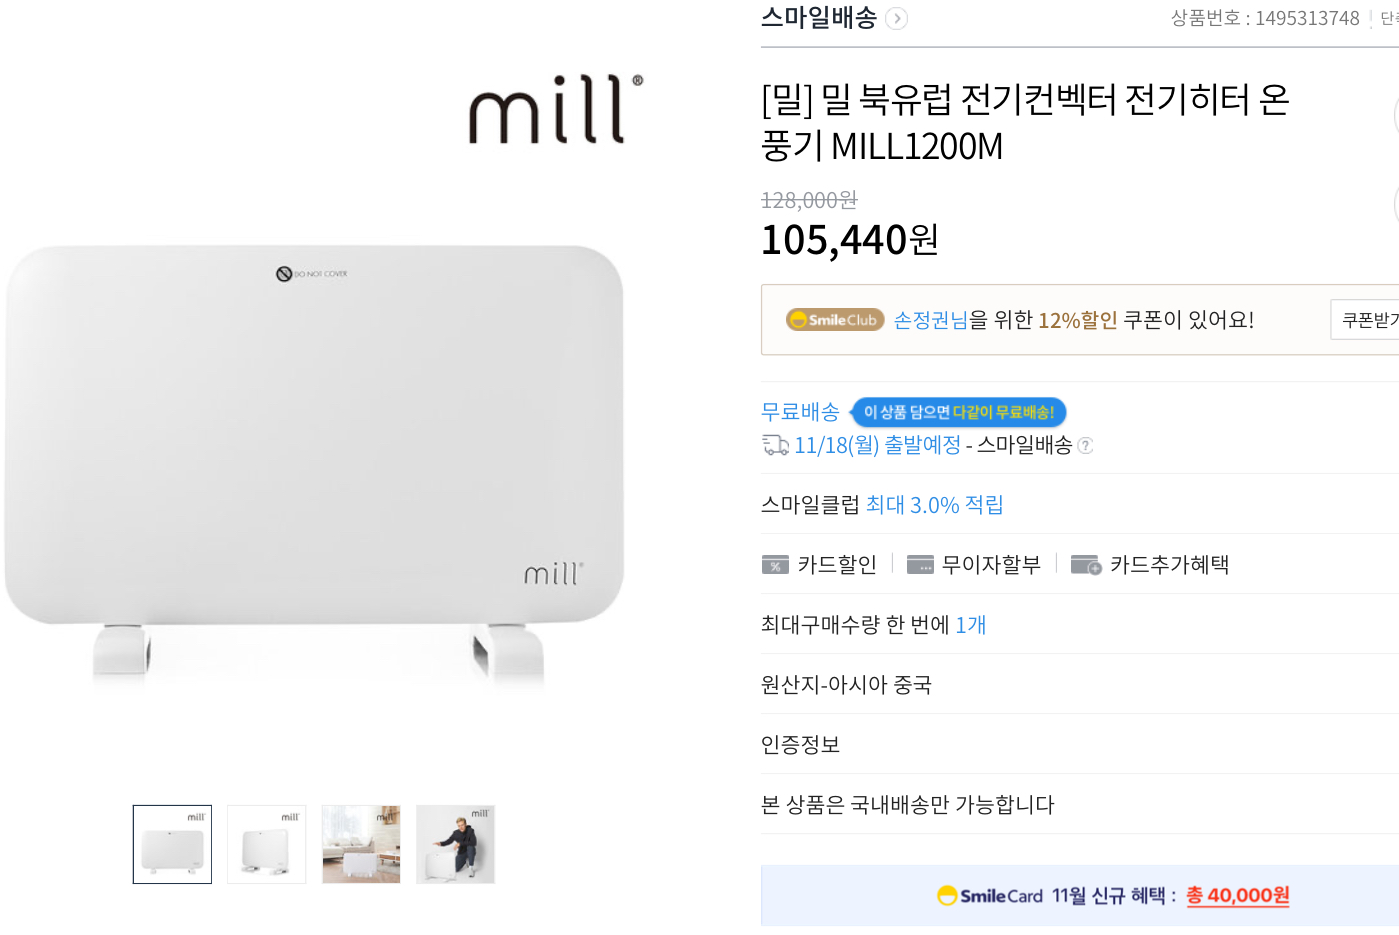Select second angled heater thumbnail
Image resolution: width=1399 pixels, height=935 pixels.
pos(267,844)
